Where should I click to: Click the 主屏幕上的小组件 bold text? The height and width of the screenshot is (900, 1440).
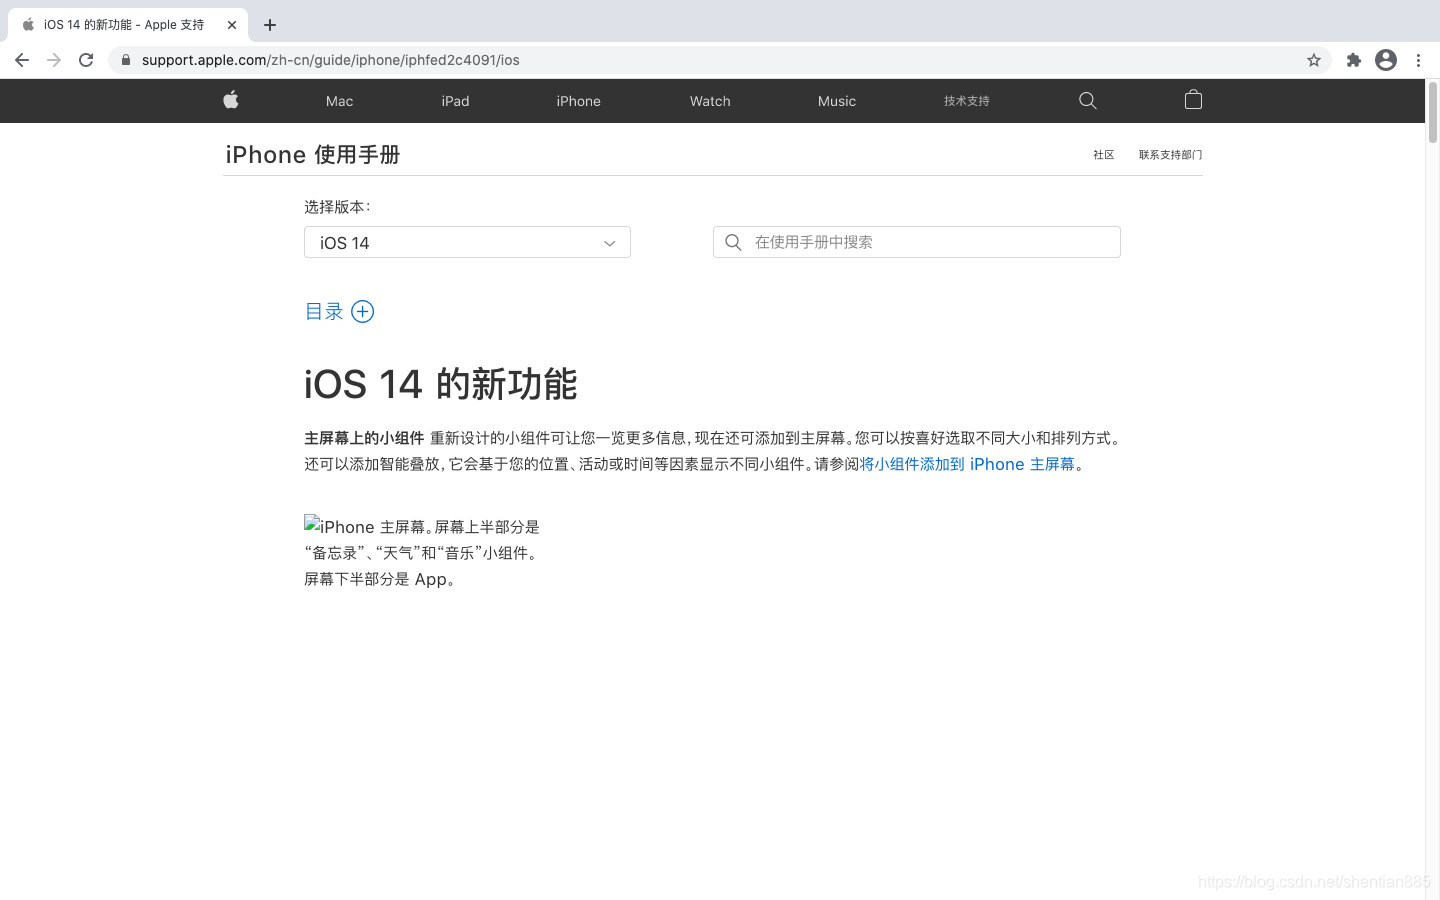point(364,438)
